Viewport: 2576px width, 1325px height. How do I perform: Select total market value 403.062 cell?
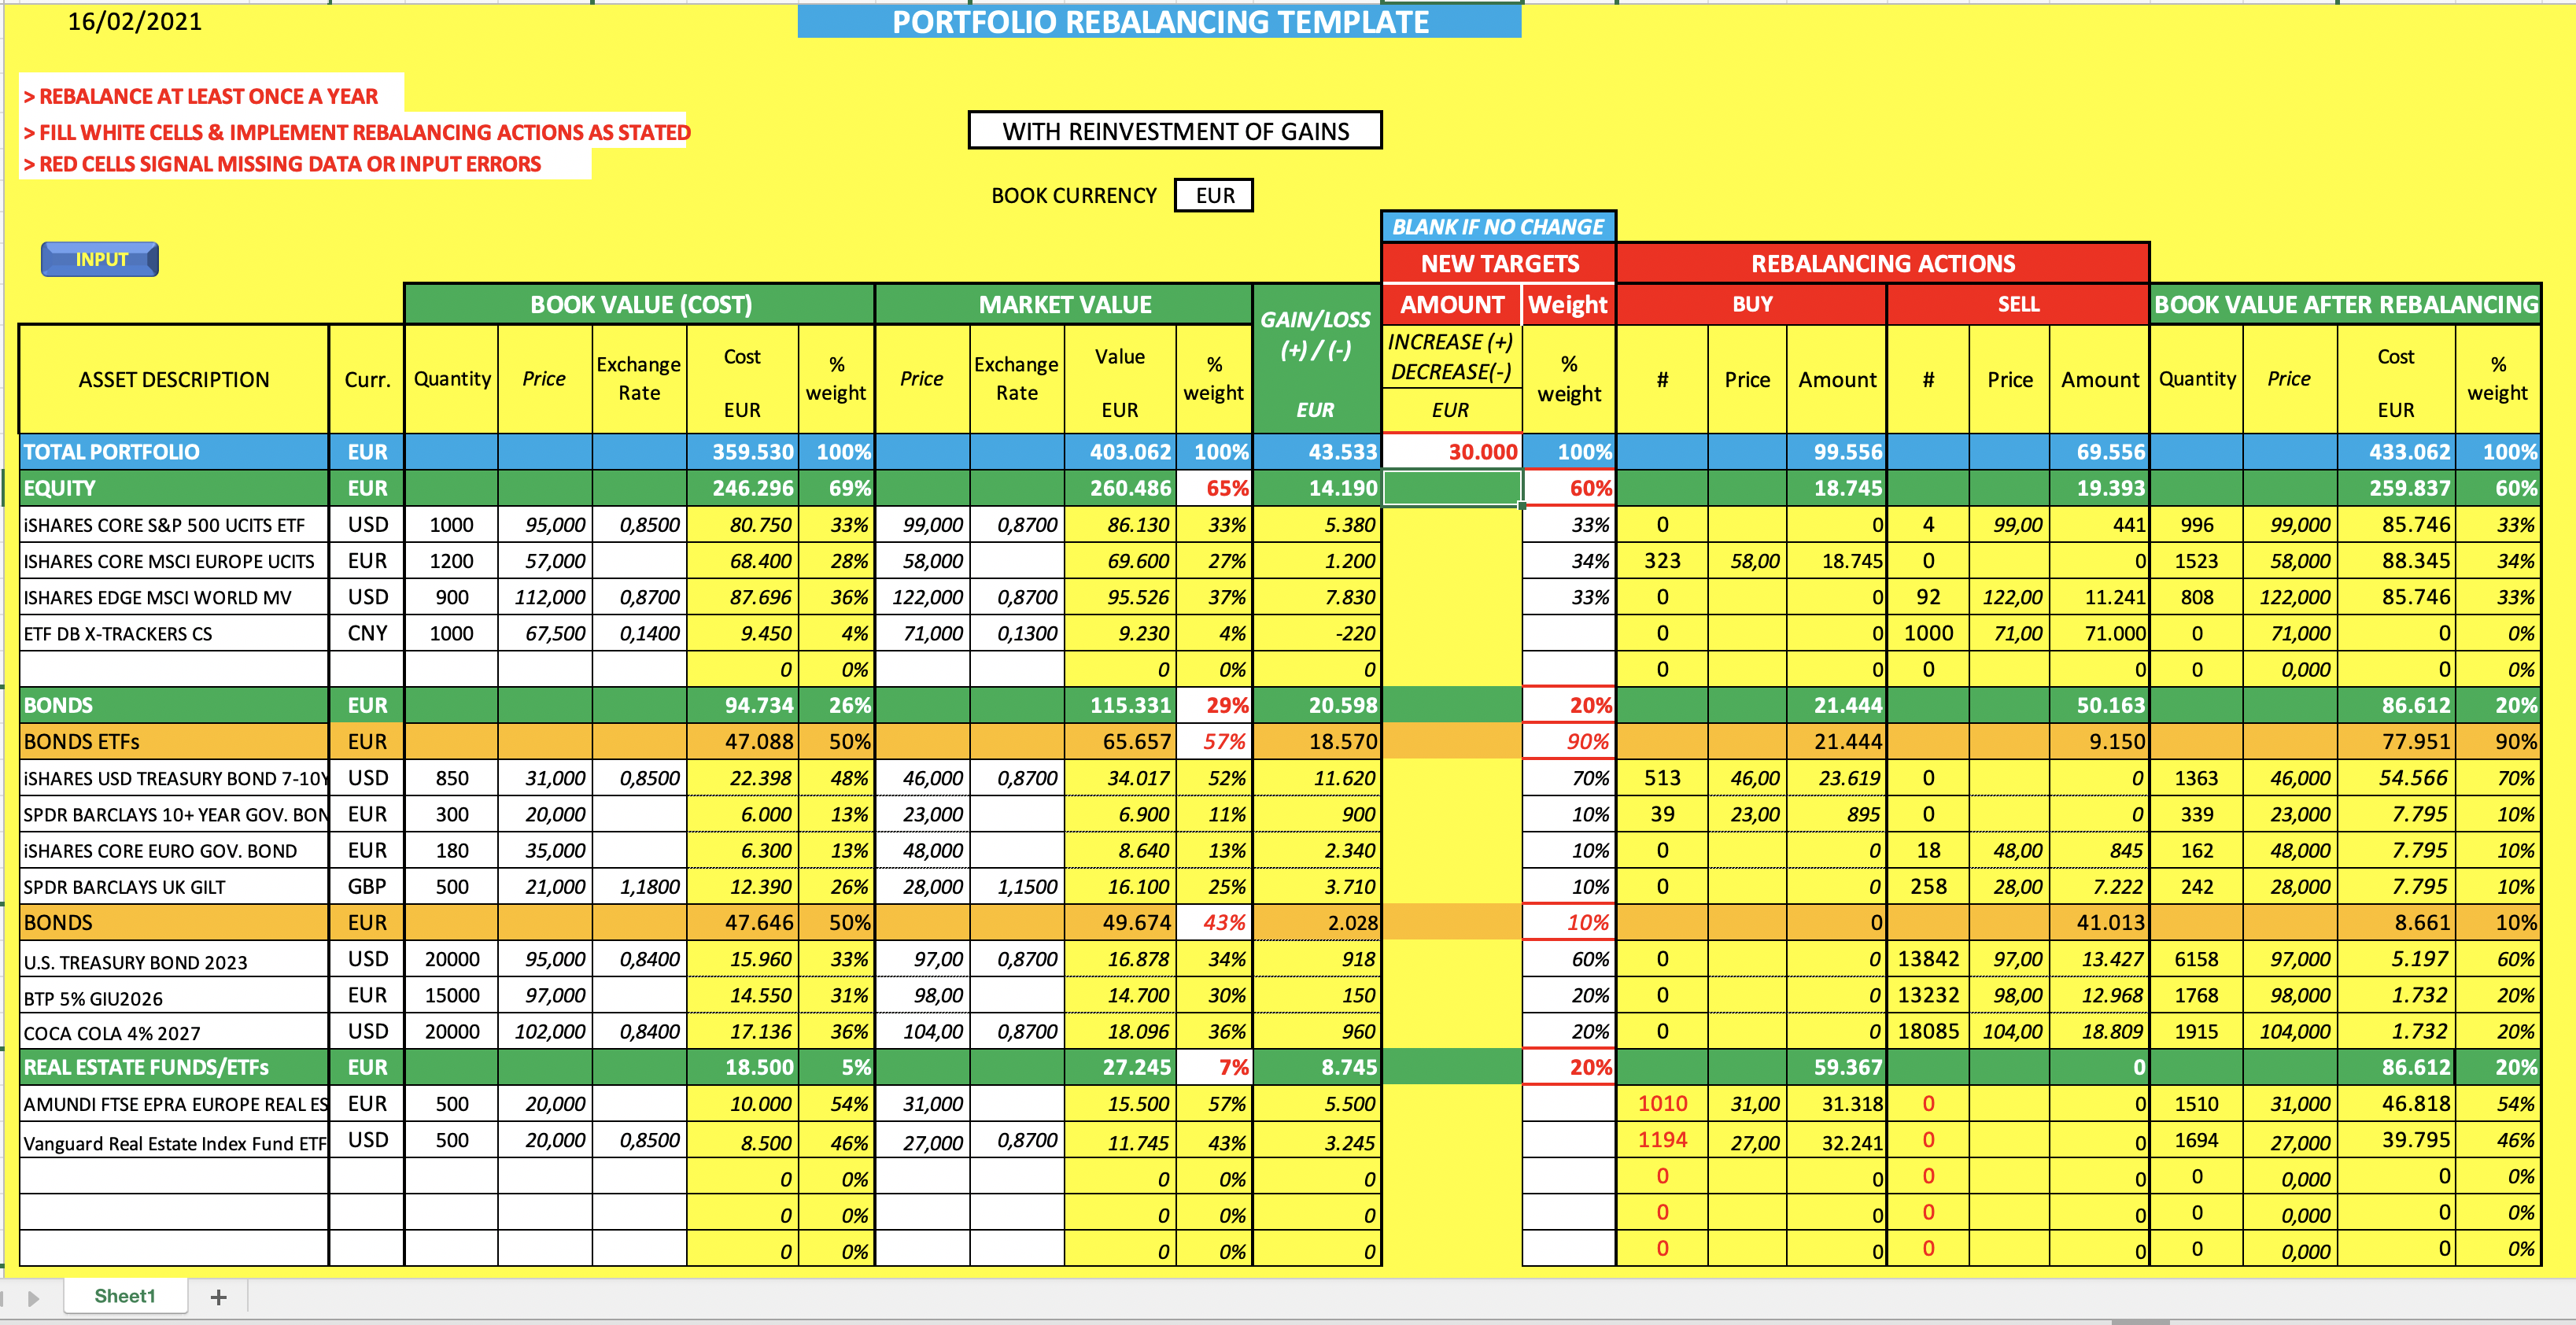point(1121,452)
